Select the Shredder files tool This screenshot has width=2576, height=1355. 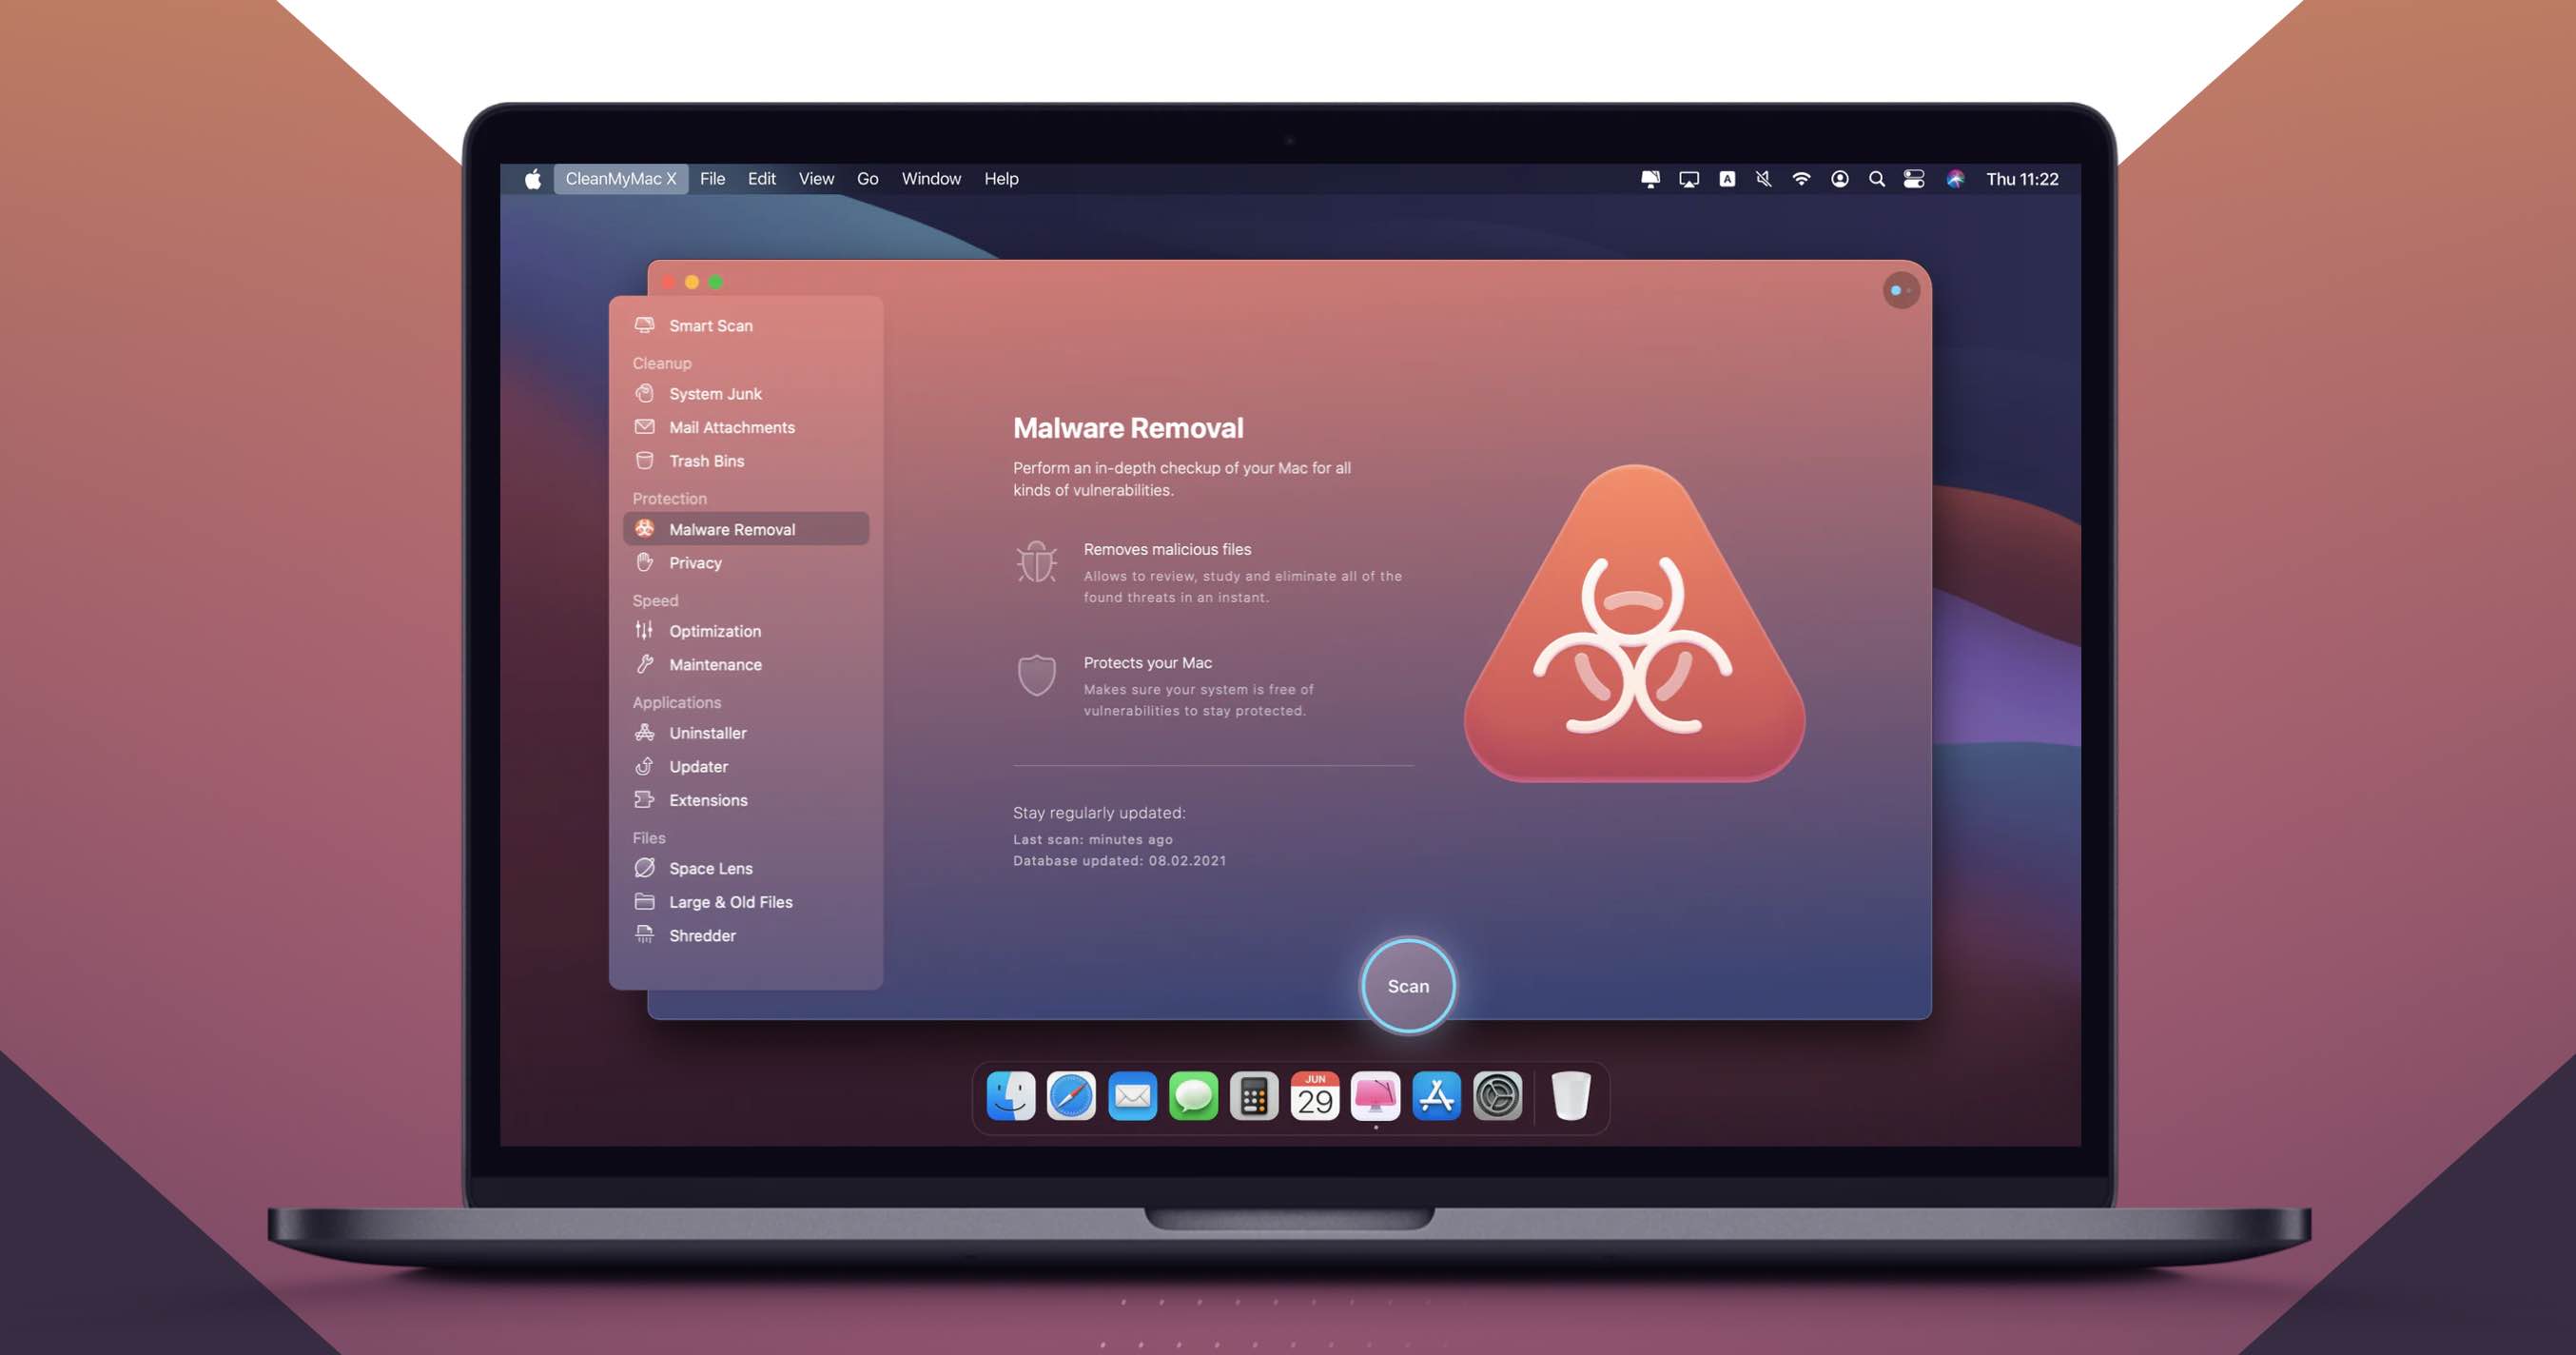[x=700, y=935]
